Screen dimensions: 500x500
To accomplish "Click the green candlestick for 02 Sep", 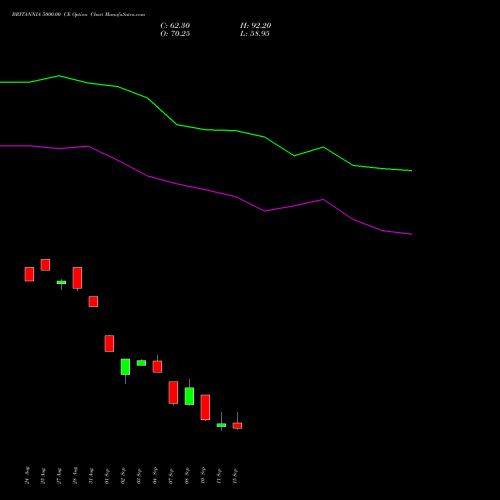I will click(x=125, y=367).
